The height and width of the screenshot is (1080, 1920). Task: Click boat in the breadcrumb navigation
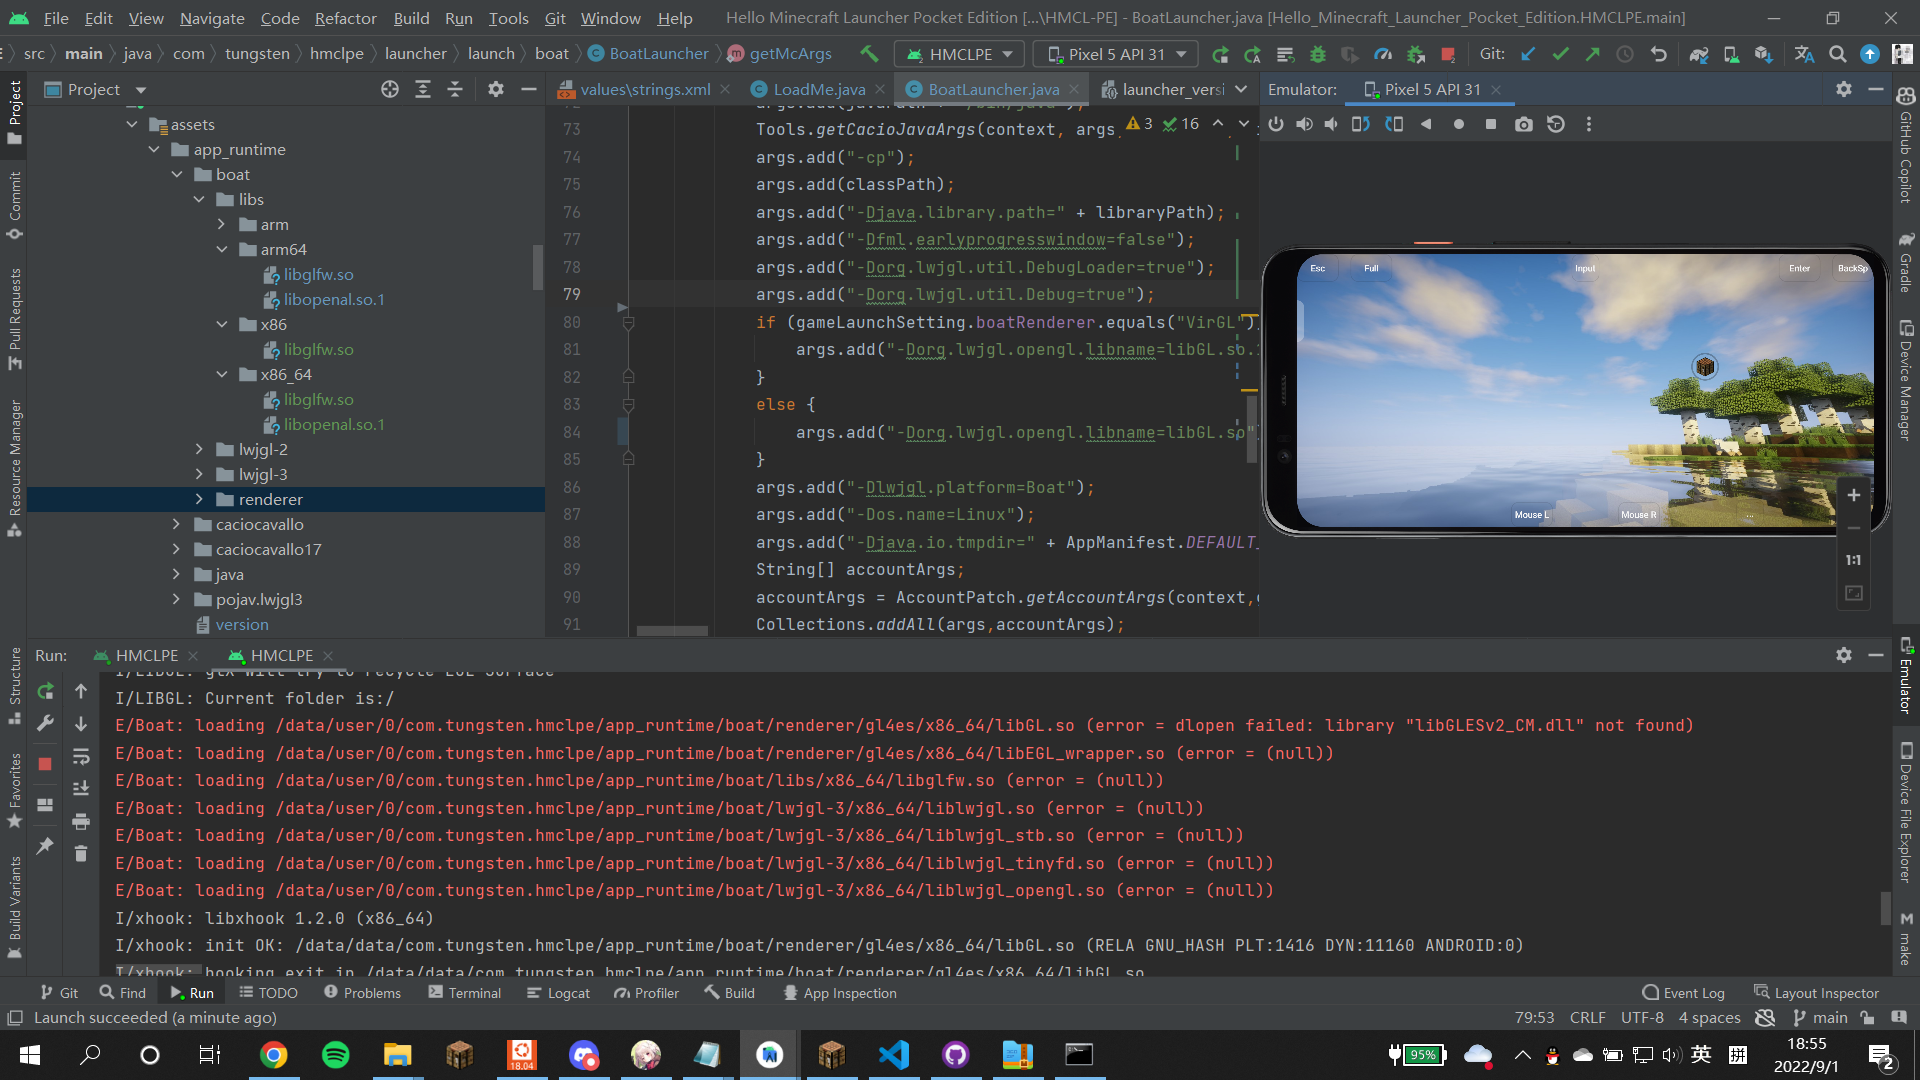(551, 53)
